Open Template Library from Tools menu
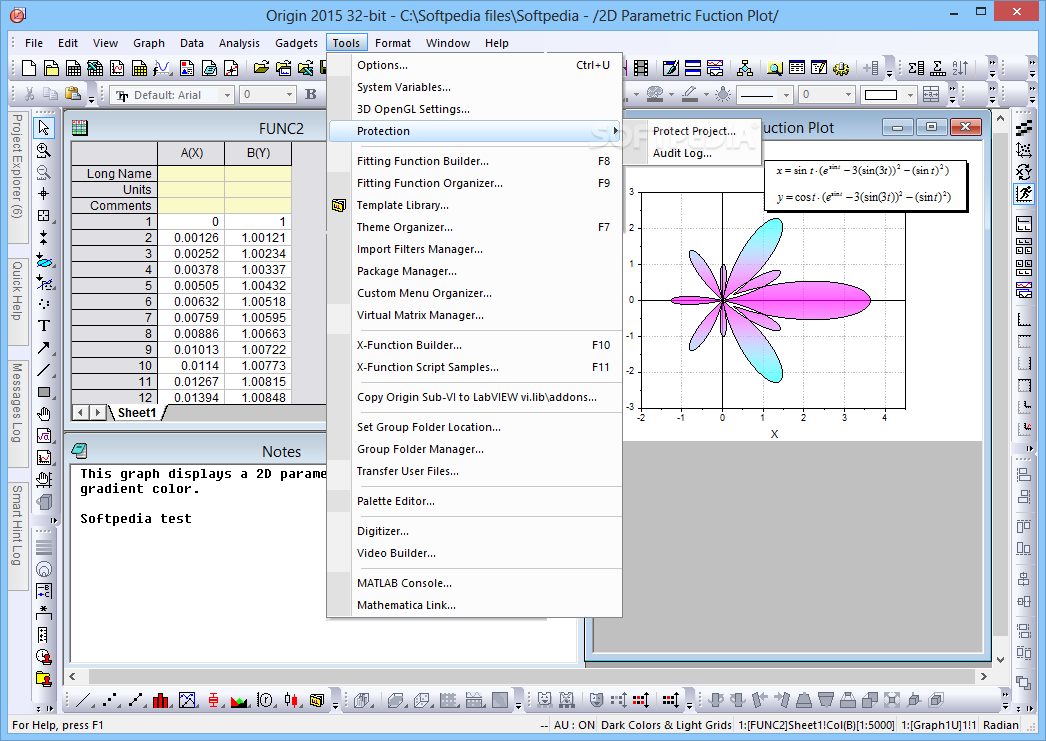 point(474,205)
